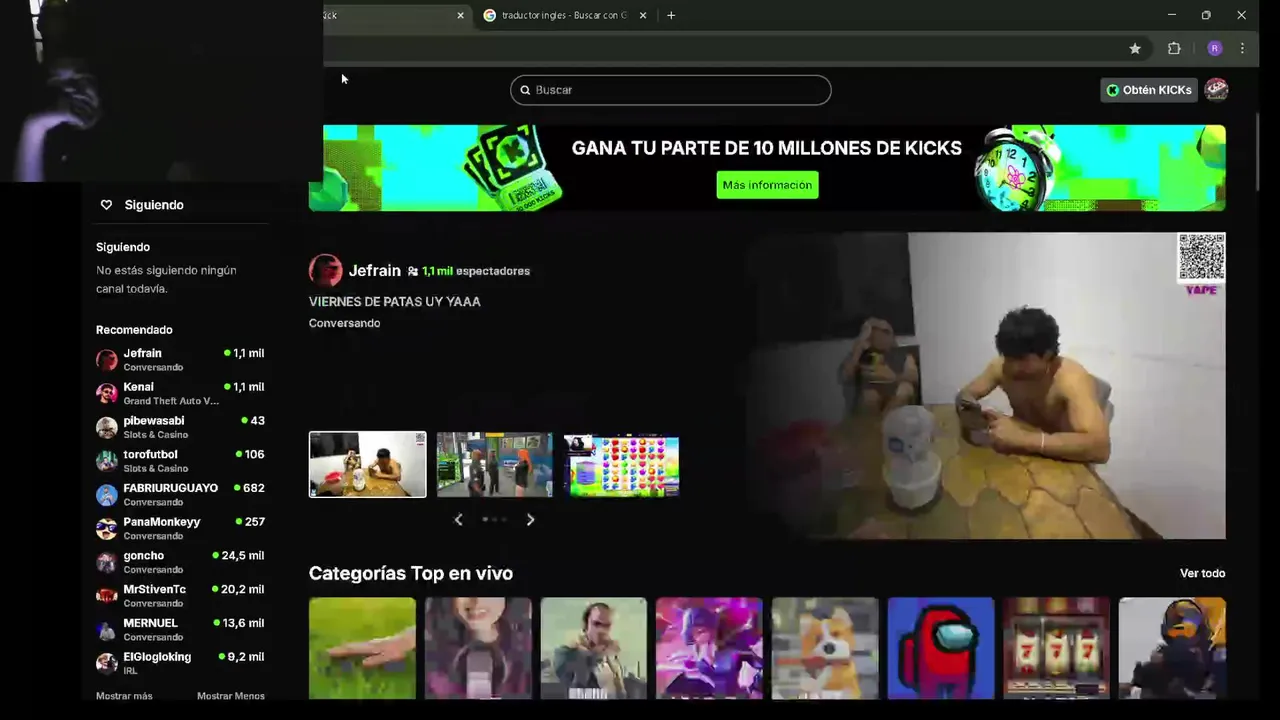Image resolution: width=1280 pixels, height=720 pixels.
Task: Open a new browser tab
Action: [671, 15]
